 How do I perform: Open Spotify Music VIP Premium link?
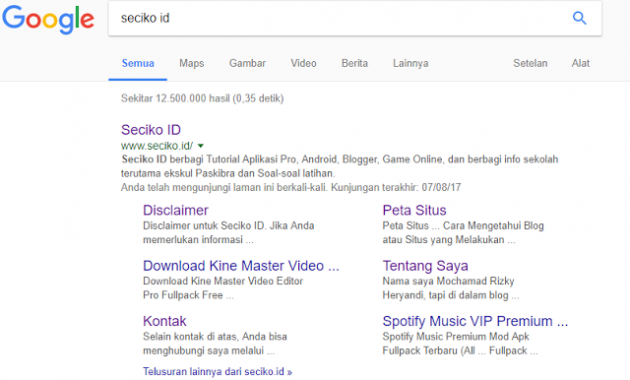[475, 321]
